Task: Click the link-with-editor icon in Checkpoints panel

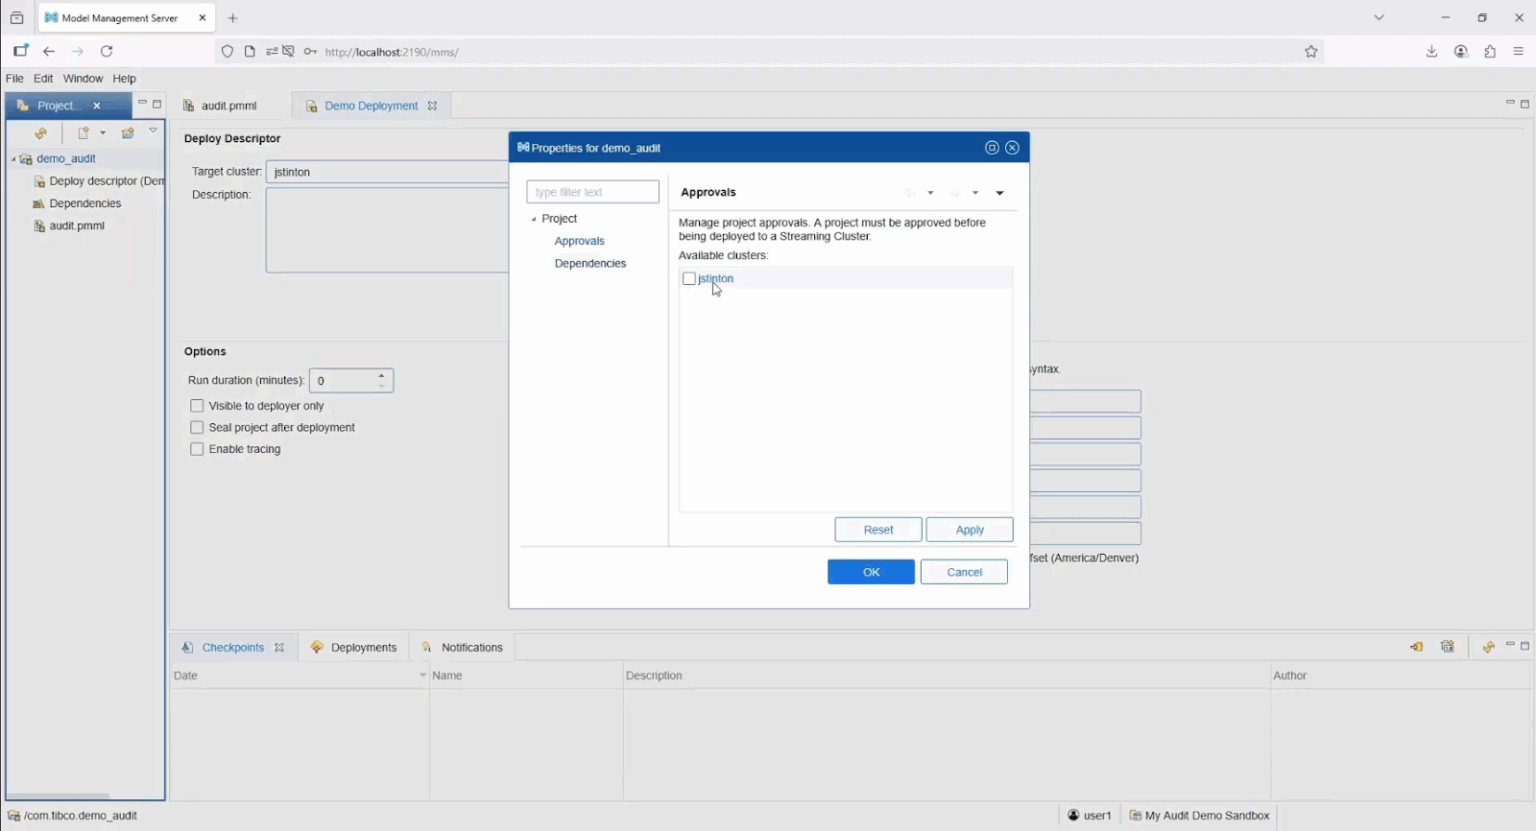Action: 1488,647
